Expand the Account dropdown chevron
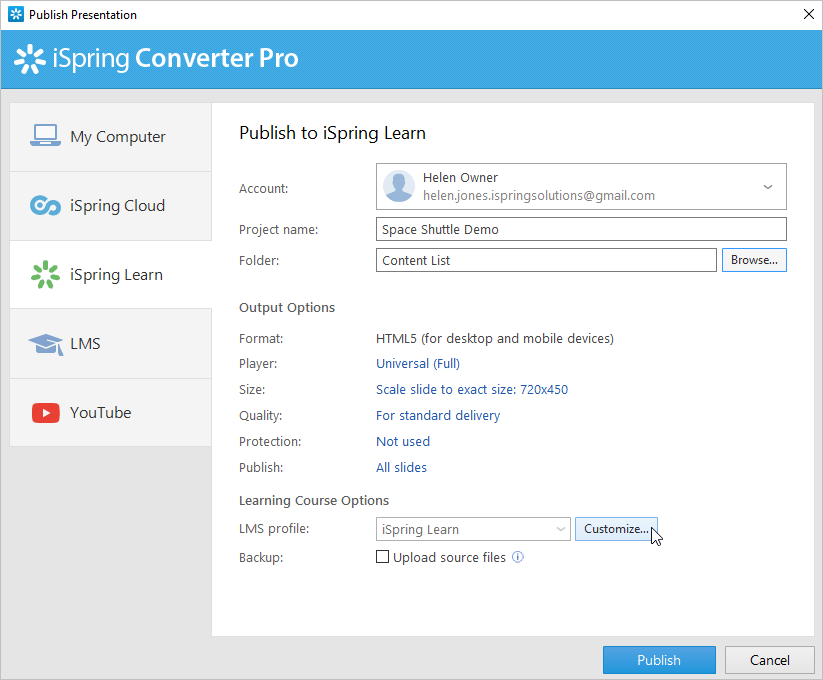 click(767, 187)
